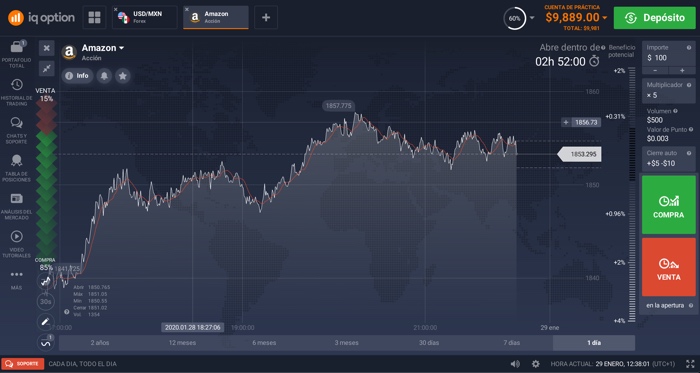Click the Beneficio potencial scale bar
700x373 pixels.
pos(632,195)
